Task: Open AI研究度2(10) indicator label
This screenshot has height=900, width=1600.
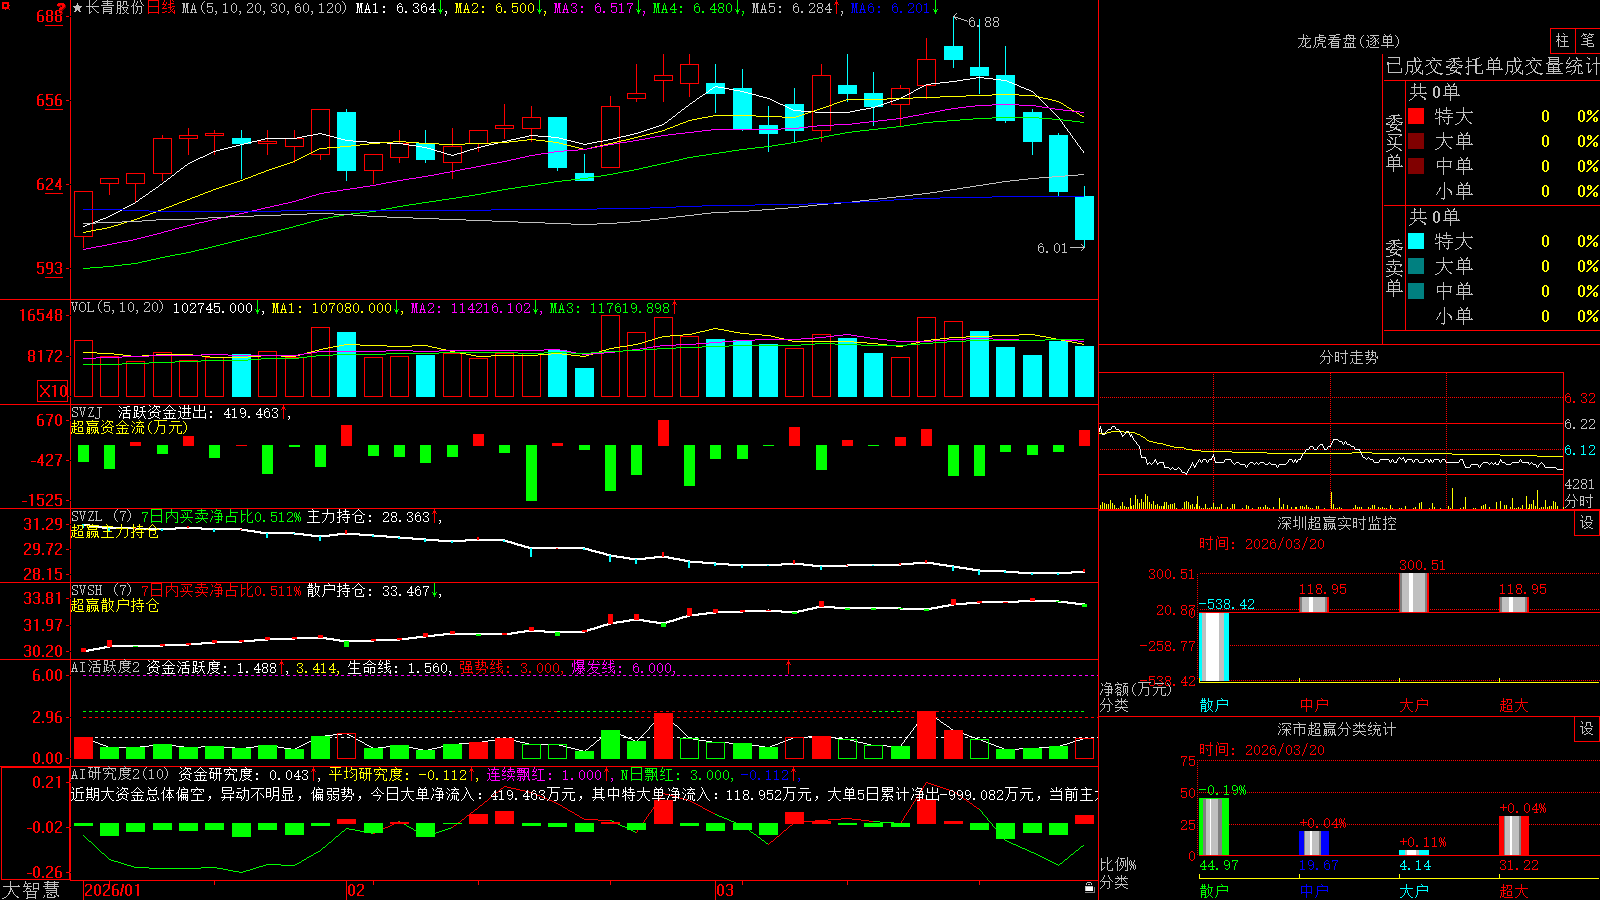Action: click(120, 774)
